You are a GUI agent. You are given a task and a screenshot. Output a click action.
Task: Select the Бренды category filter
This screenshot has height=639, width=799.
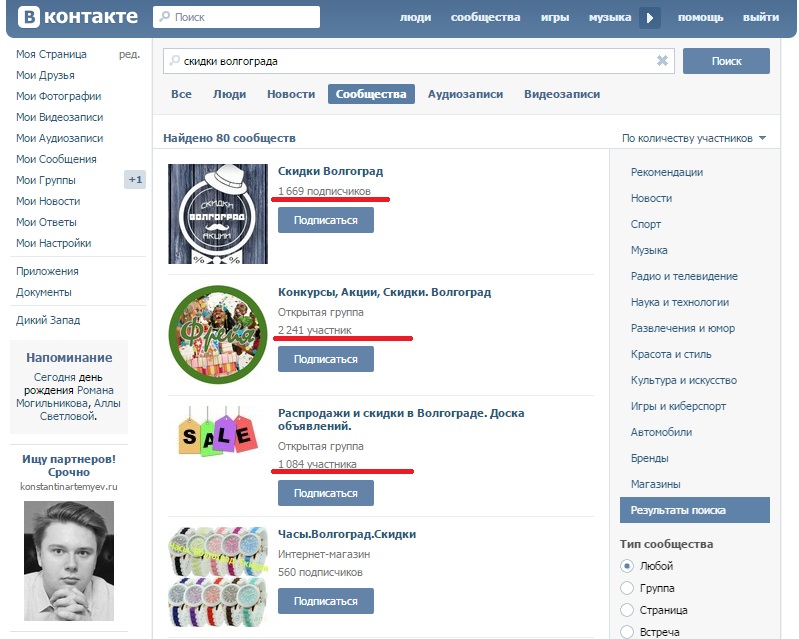tap(649, 458)
